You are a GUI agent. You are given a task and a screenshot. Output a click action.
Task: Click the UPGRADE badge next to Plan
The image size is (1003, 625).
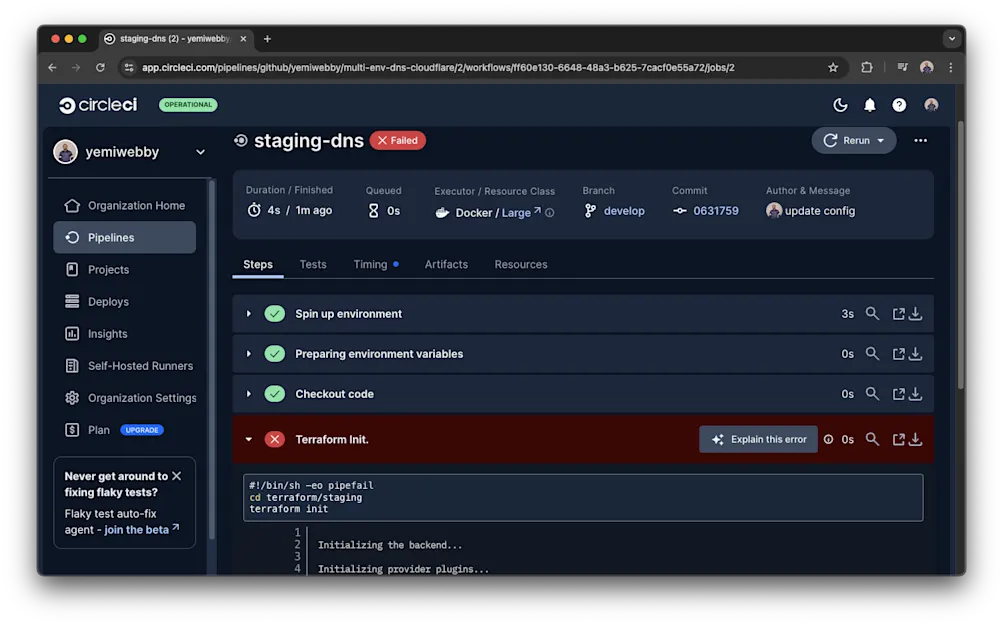[141, 429]
